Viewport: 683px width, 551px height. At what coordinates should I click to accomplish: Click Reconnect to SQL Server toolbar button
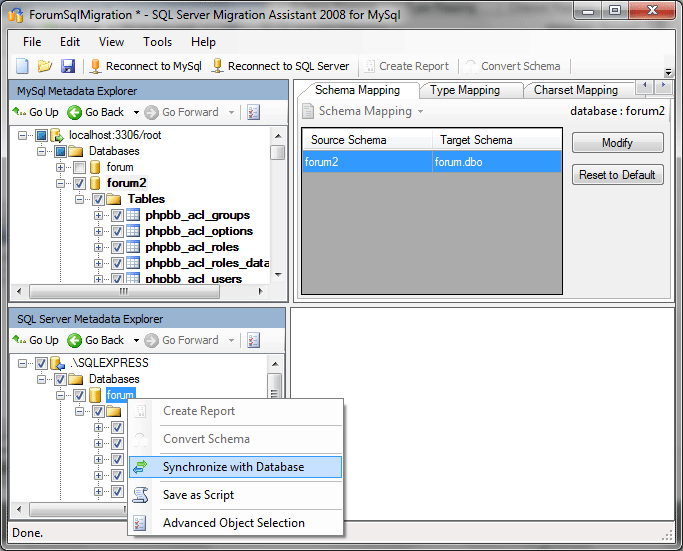click(x=280, y=66)
